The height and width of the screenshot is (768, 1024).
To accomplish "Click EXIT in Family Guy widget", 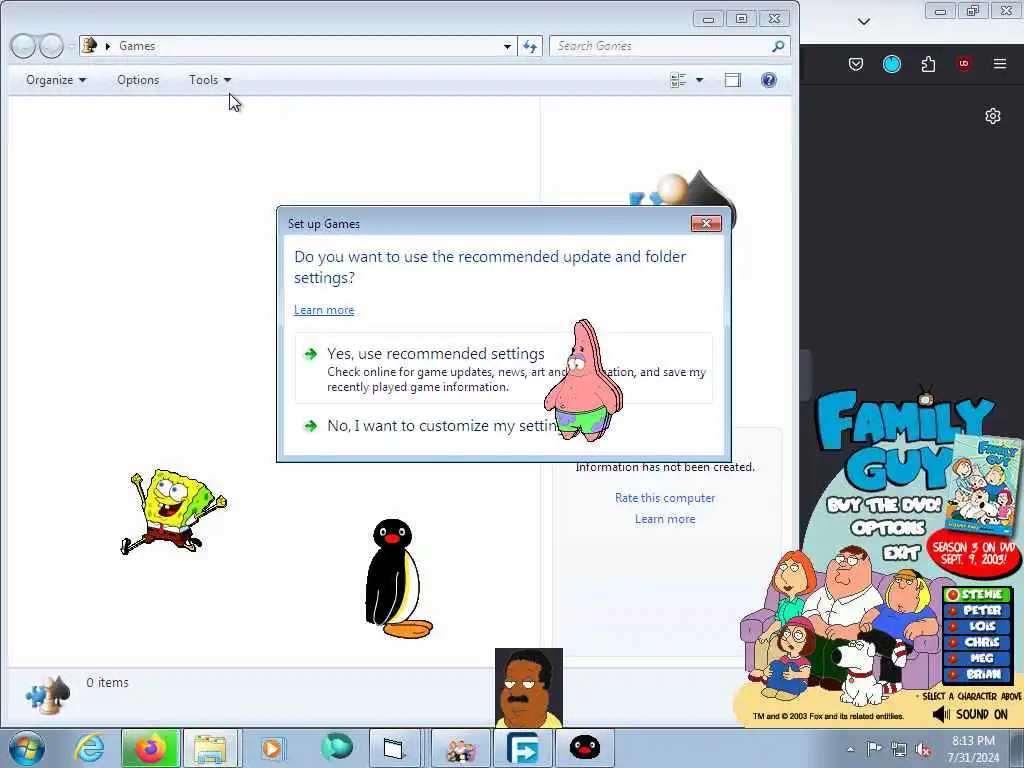I will [901, 553].
